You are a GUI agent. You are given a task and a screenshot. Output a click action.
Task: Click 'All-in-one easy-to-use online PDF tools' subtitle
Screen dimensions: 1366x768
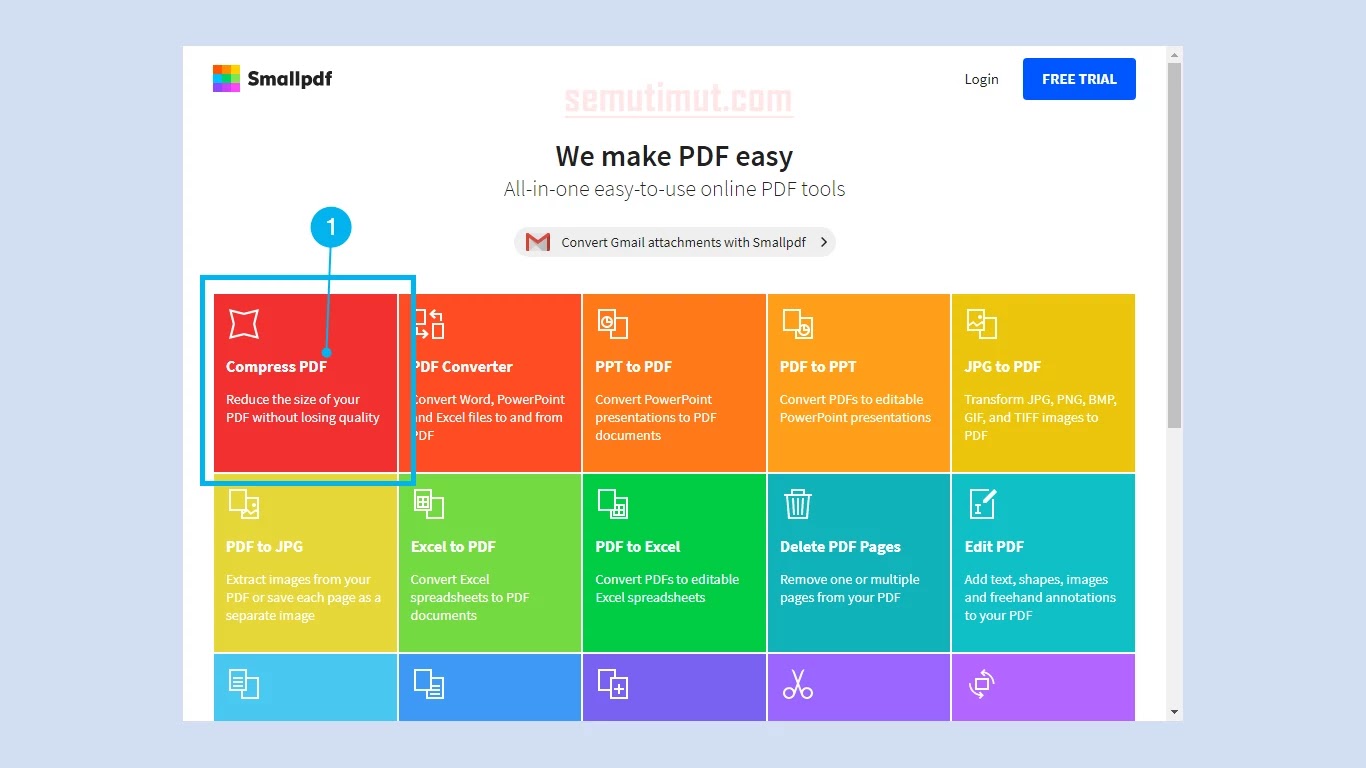point(674,189)
